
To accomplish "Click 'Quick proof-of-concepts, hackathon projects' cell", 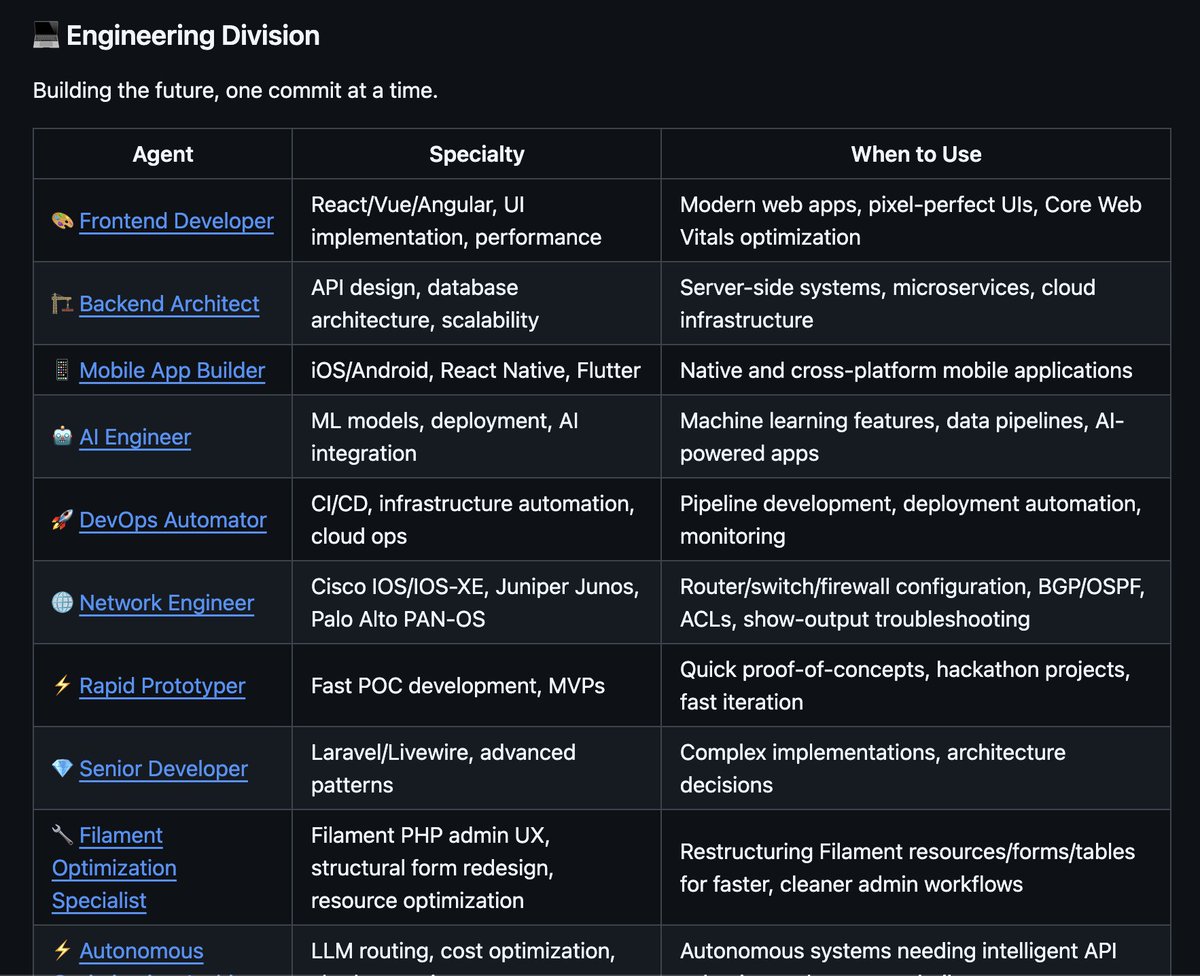I will (916, 686).
